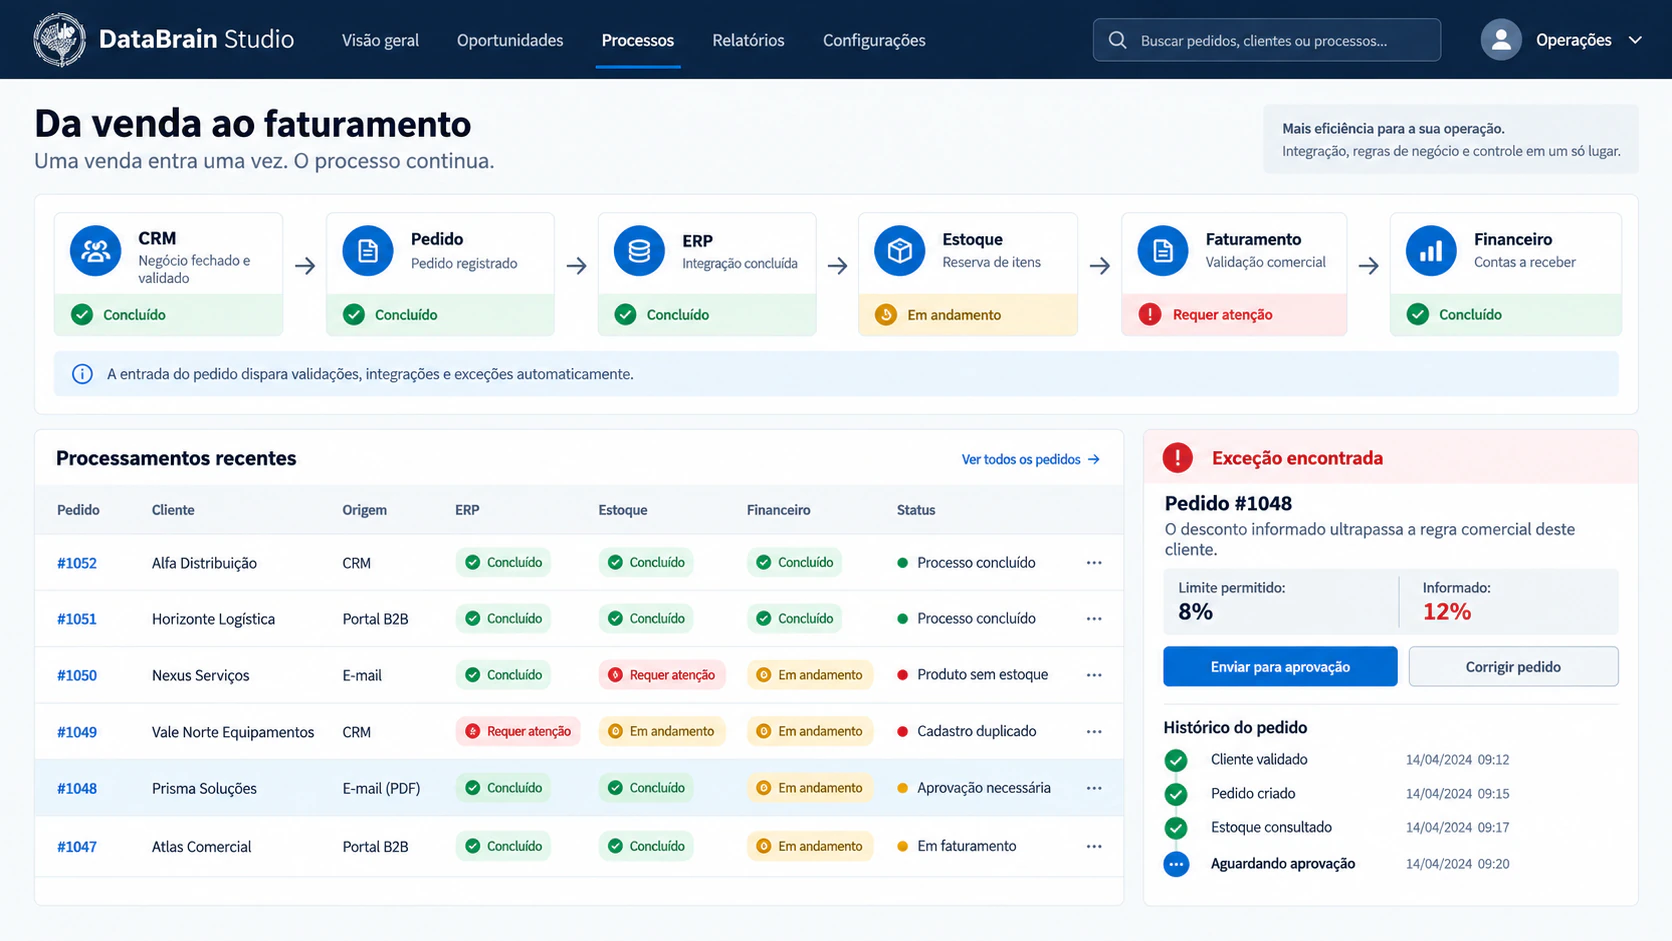
Task: Open order link #1051
Action: pyautogui.click(x=77, y=619)
